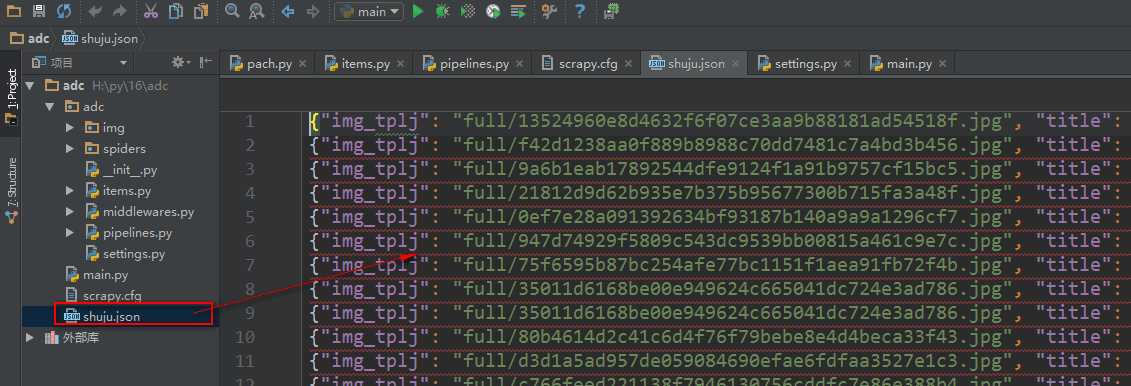Save all files using disk icon
This screenshot has width=1131, height=386.
click(x=39, y=11)
